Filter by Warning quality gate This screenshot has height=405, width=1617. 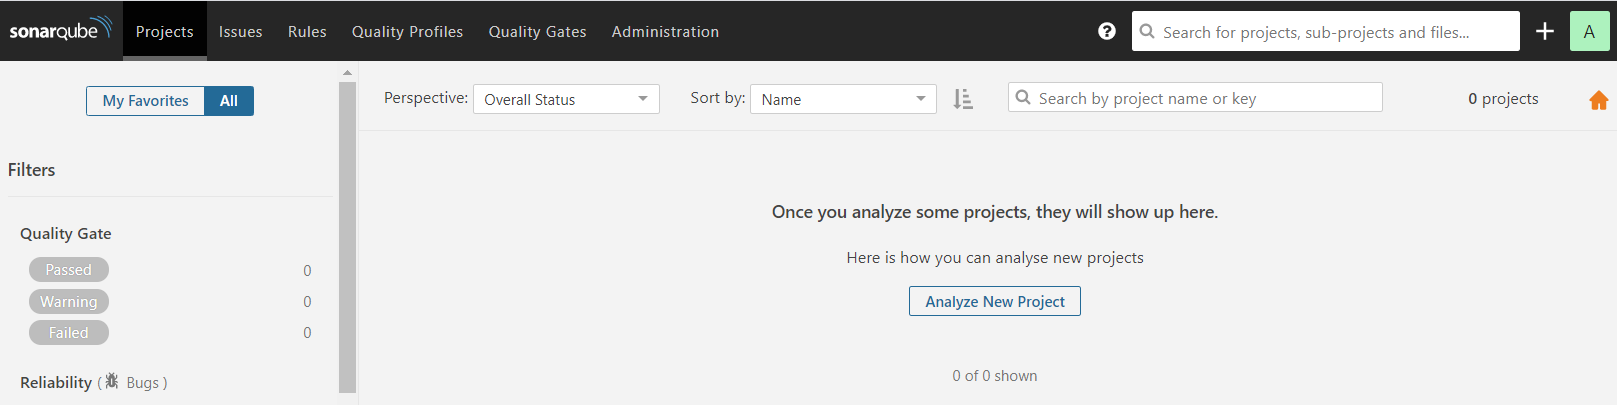[68, 301]
